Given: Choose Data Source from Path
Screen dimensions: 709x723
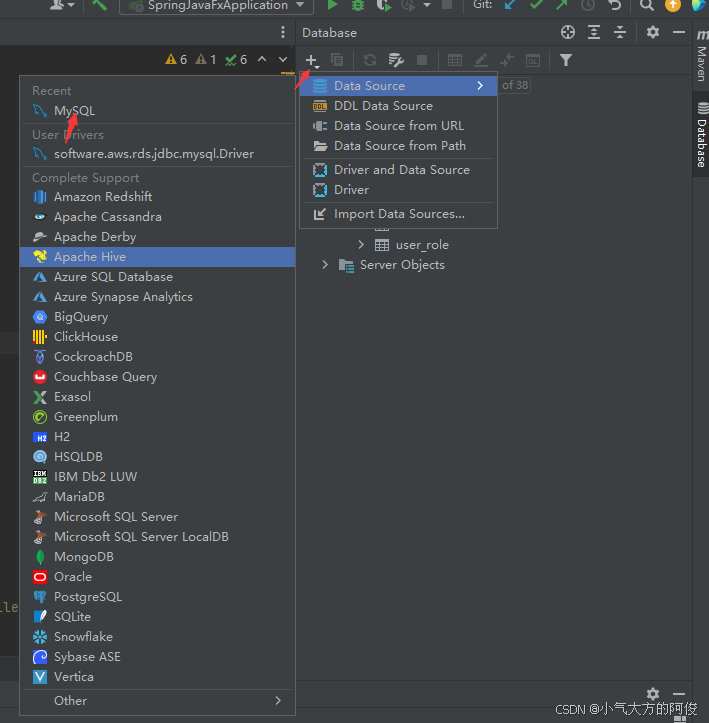Looking at the screenshot, I should coord(398,146).
